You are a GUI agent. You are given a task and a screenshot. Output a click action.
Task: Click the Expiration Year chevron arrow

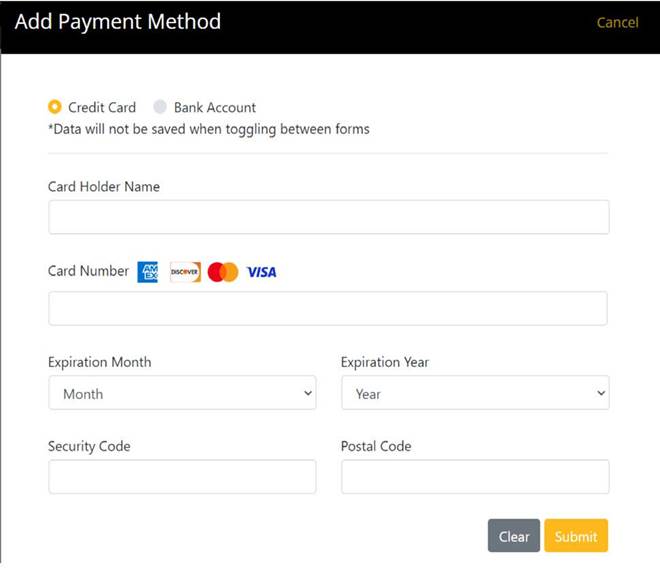[x=601, y=394]
